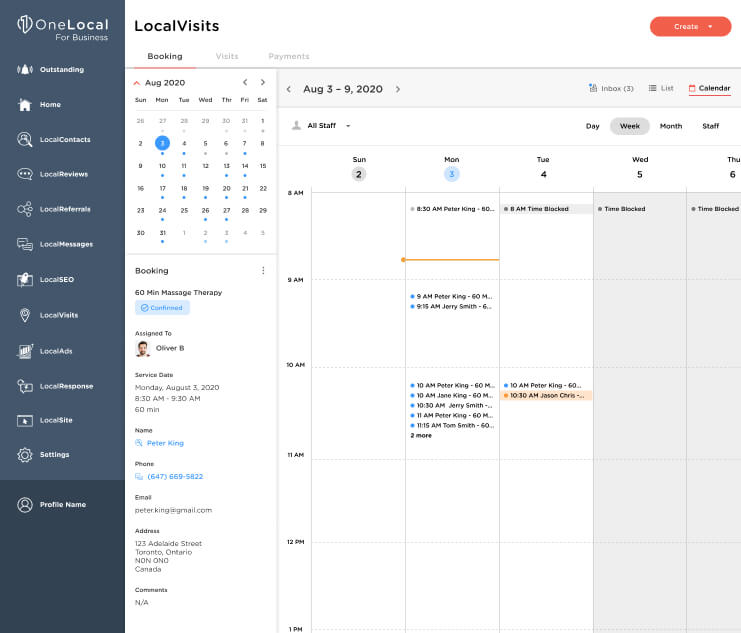Open Settings gear icon
This screenshot has height=633, width=741.
click(25, 455)
